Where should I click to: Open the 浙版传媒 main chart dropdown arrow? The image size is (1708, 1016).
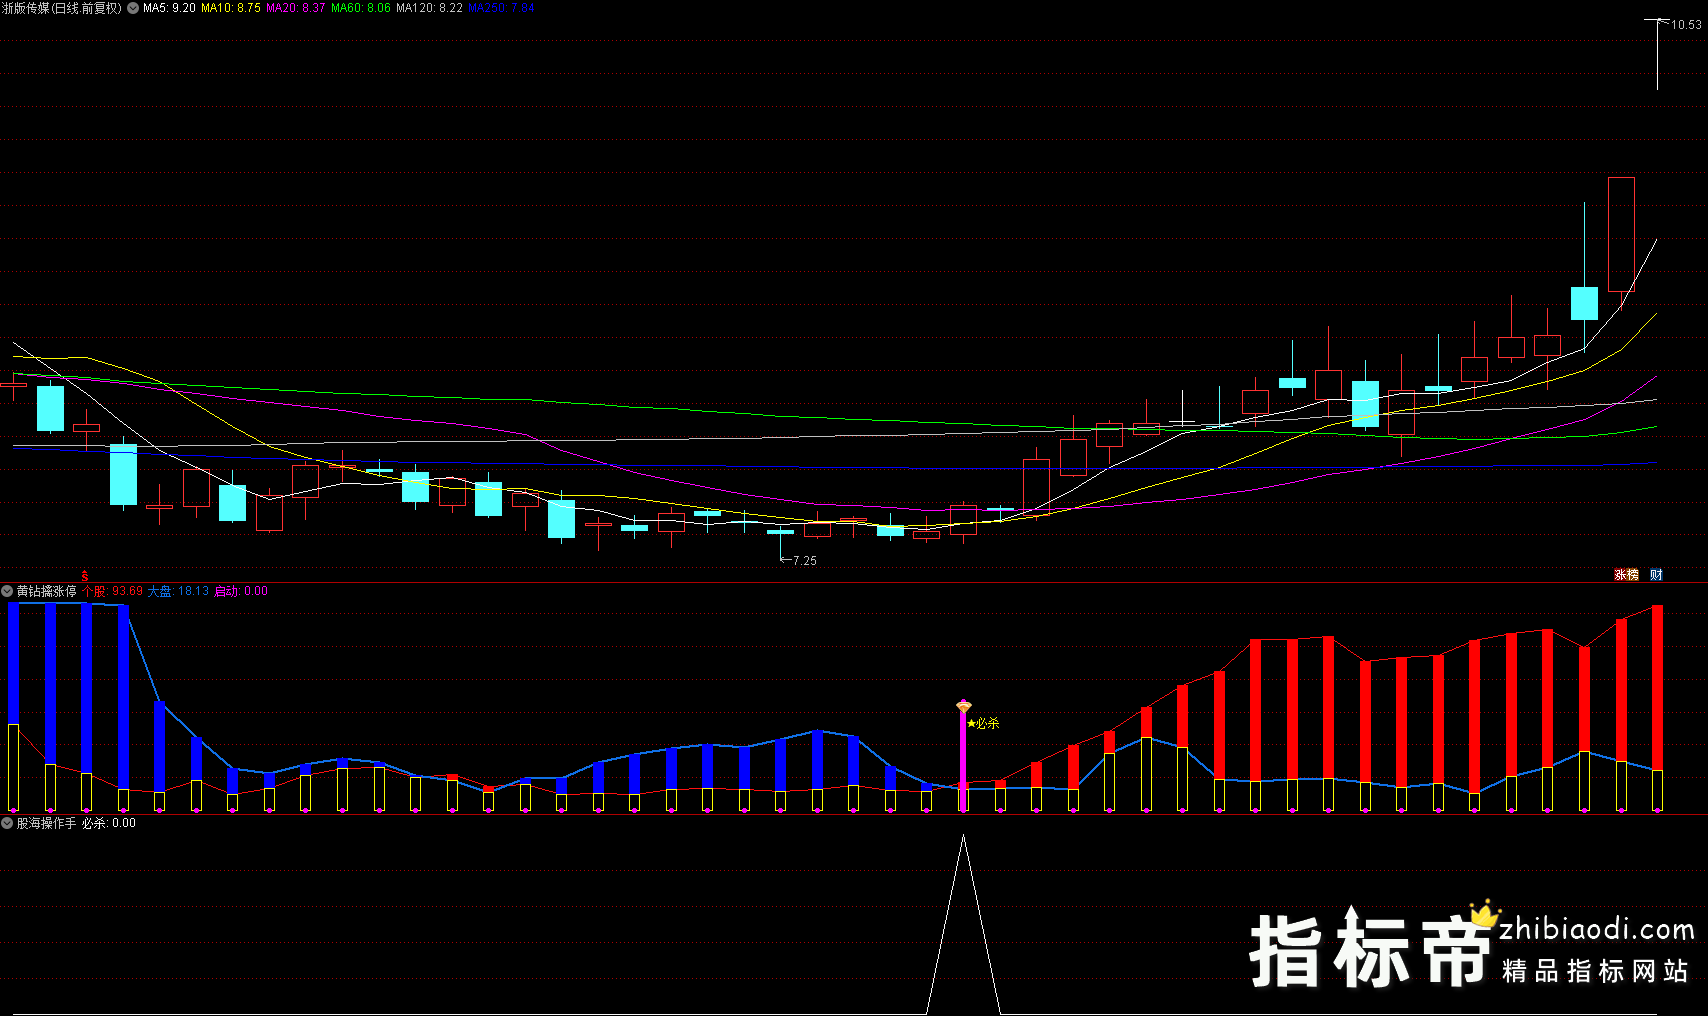click(133, 8)
